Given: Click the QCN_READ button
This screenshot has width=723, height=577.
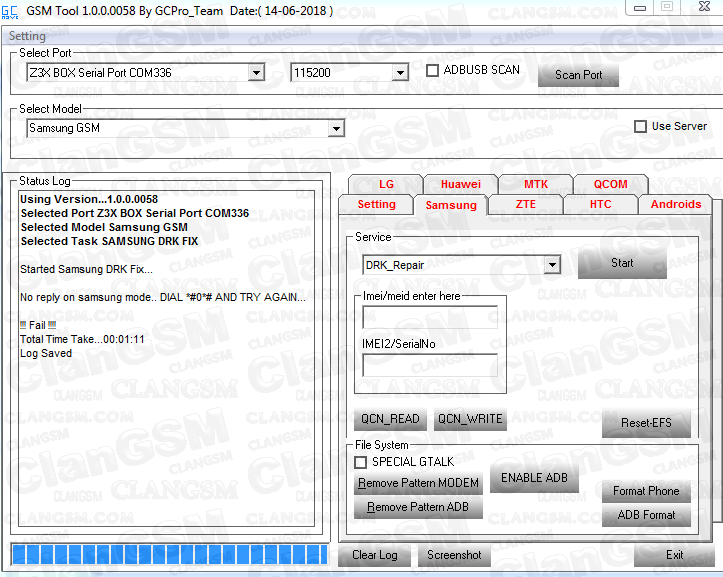Looking at the screenshot, I should [x=390, y=419].
